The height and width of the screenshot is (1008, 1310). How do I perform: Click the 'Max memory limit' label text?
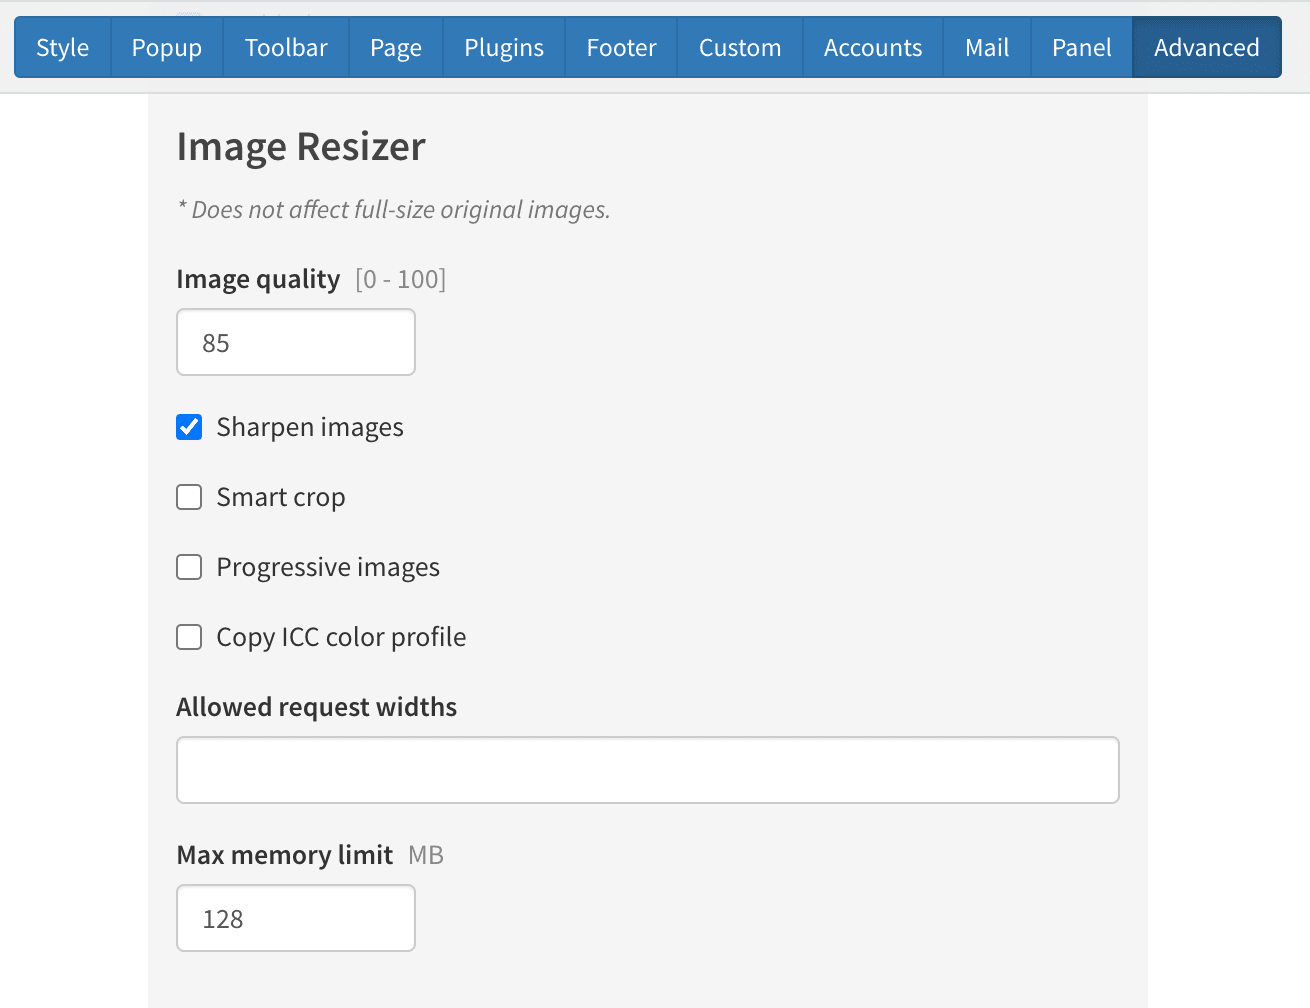(284, 855)
